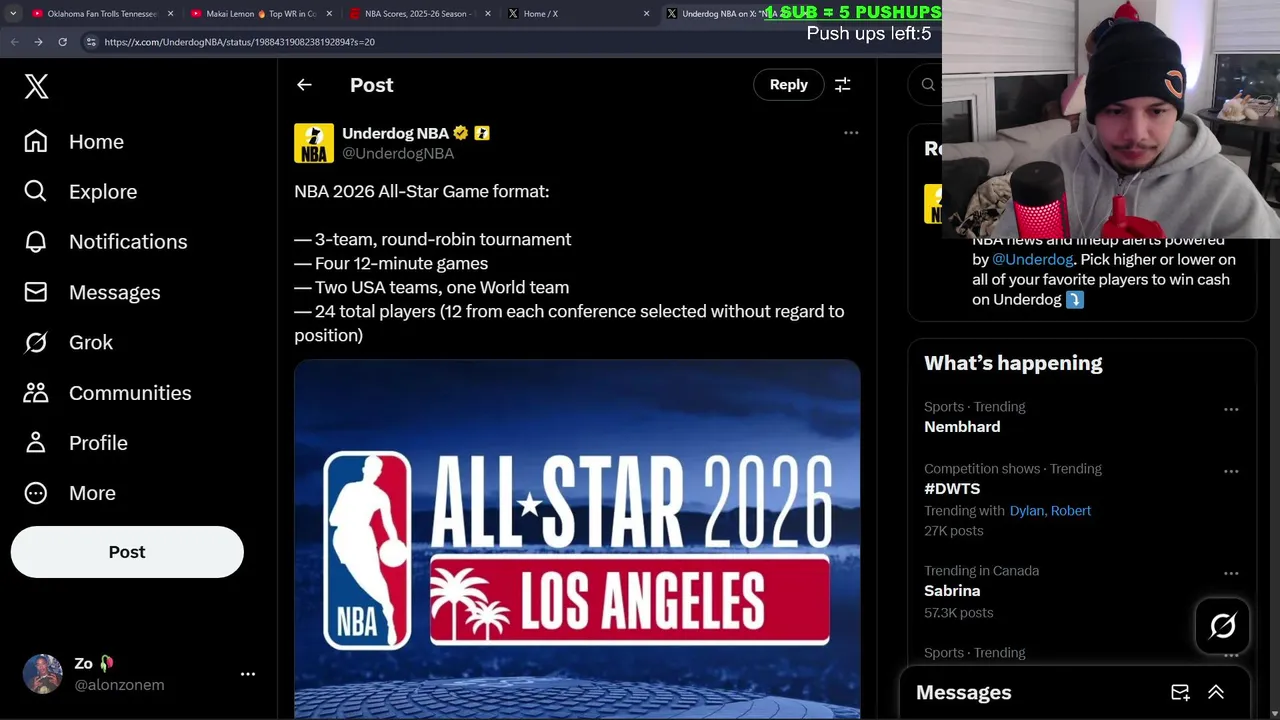Click the X logo in the sidebar
1280x720 pixels.
click(x=36, y=86)
